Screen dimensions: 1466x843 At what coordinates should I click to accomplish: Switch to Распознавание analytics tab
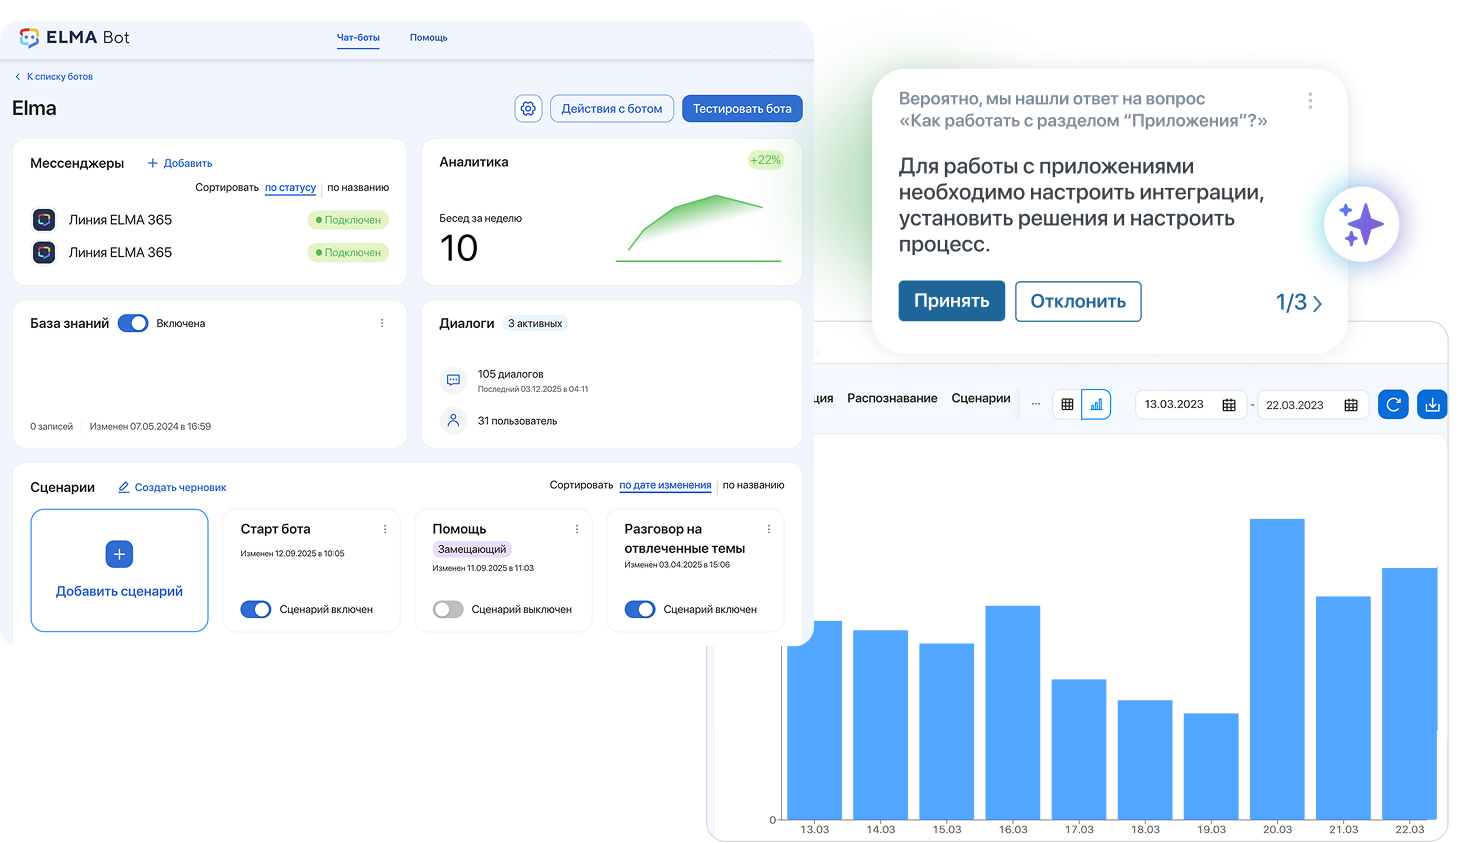[x=892, y=398]
